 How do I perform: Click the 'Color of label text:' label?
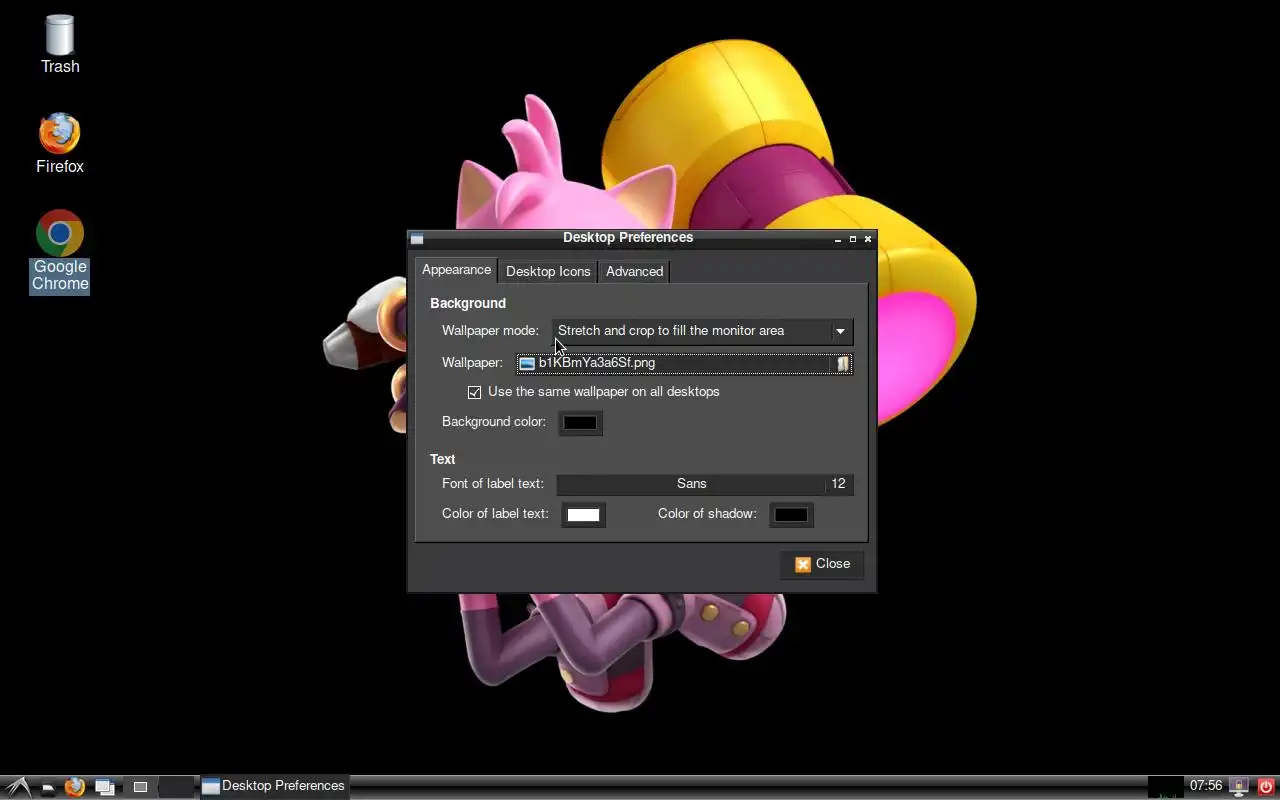point(495,514)
